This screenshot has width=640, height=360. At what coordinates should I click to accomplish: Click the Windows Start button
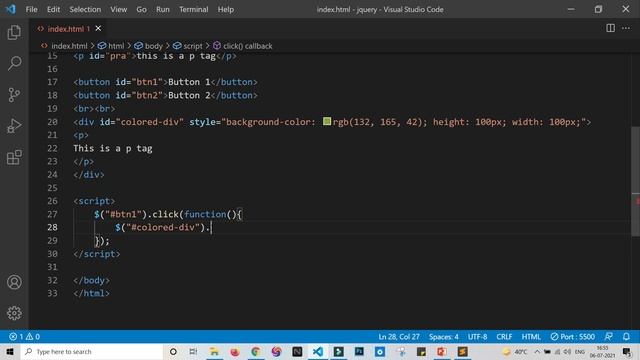[x=10, y=351]
